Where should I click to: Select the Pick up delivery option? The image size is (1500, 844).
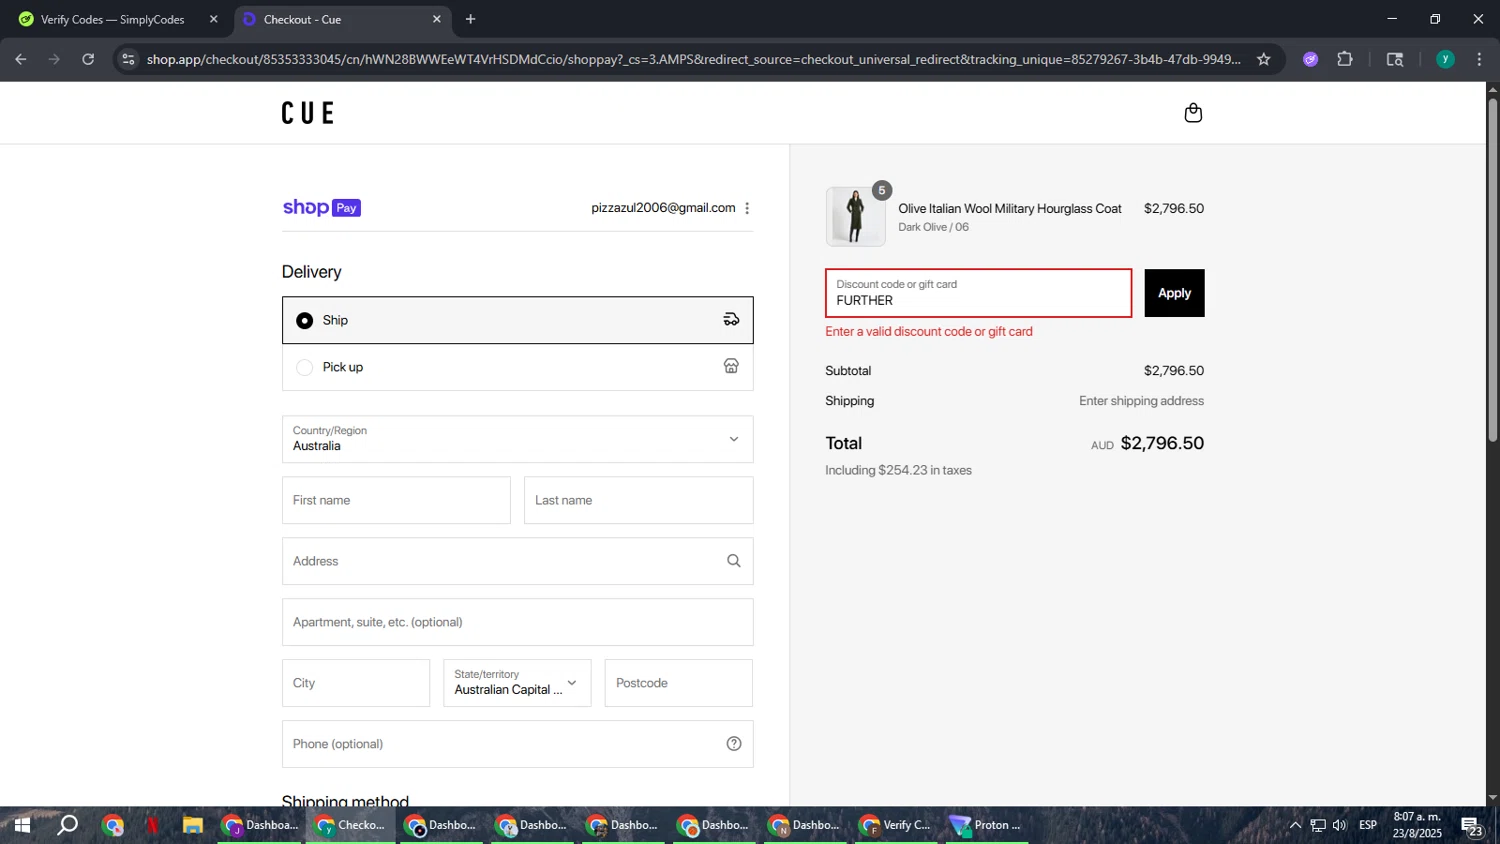[518, 367]
